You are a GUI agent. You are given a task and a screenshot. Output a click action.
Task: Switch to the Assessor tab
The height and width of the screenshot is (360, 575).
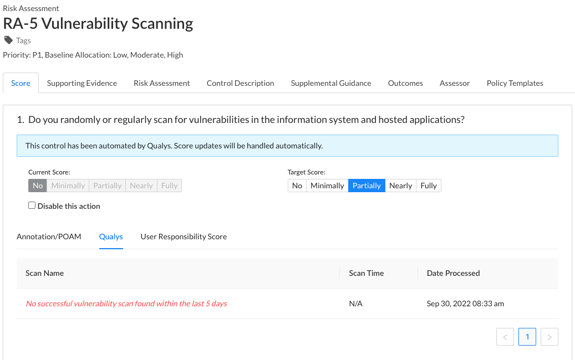click(454, 83)
